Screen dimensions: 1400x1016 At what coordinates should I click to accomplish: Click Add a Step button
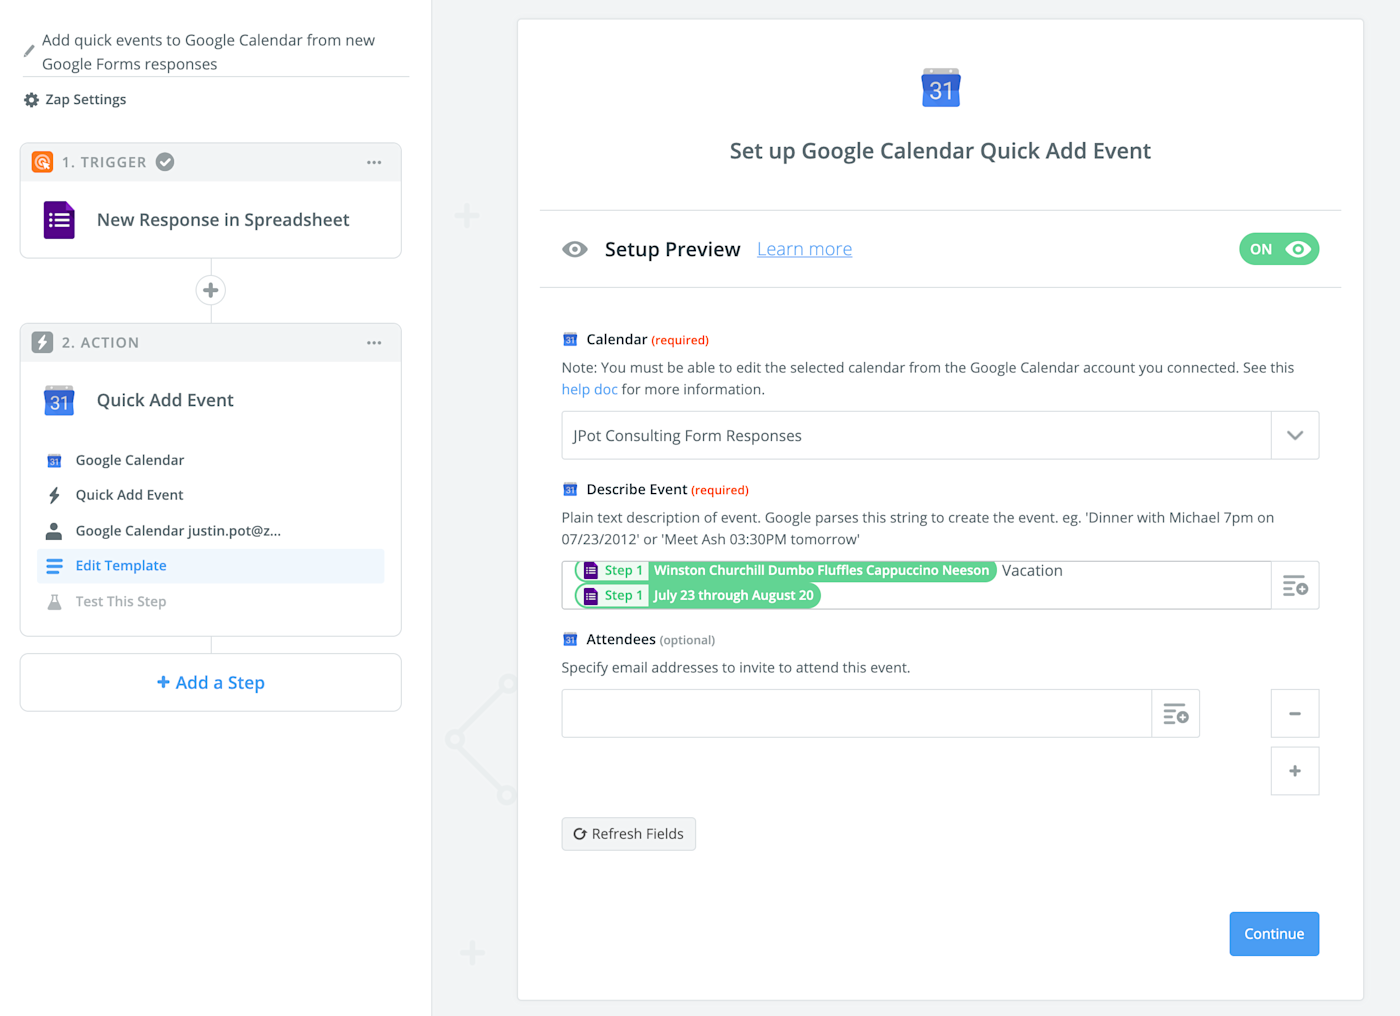tap(211, 683)
